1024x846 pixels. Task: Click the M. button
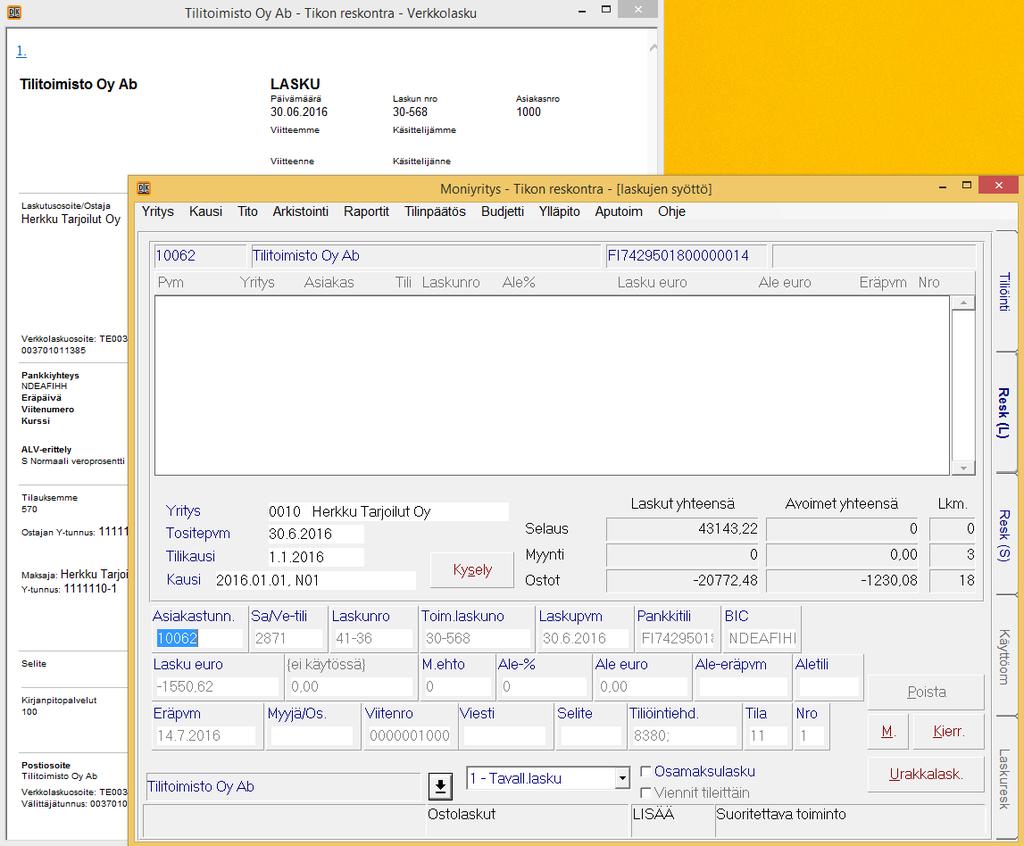pyautogui.click(x=888, y=732)
